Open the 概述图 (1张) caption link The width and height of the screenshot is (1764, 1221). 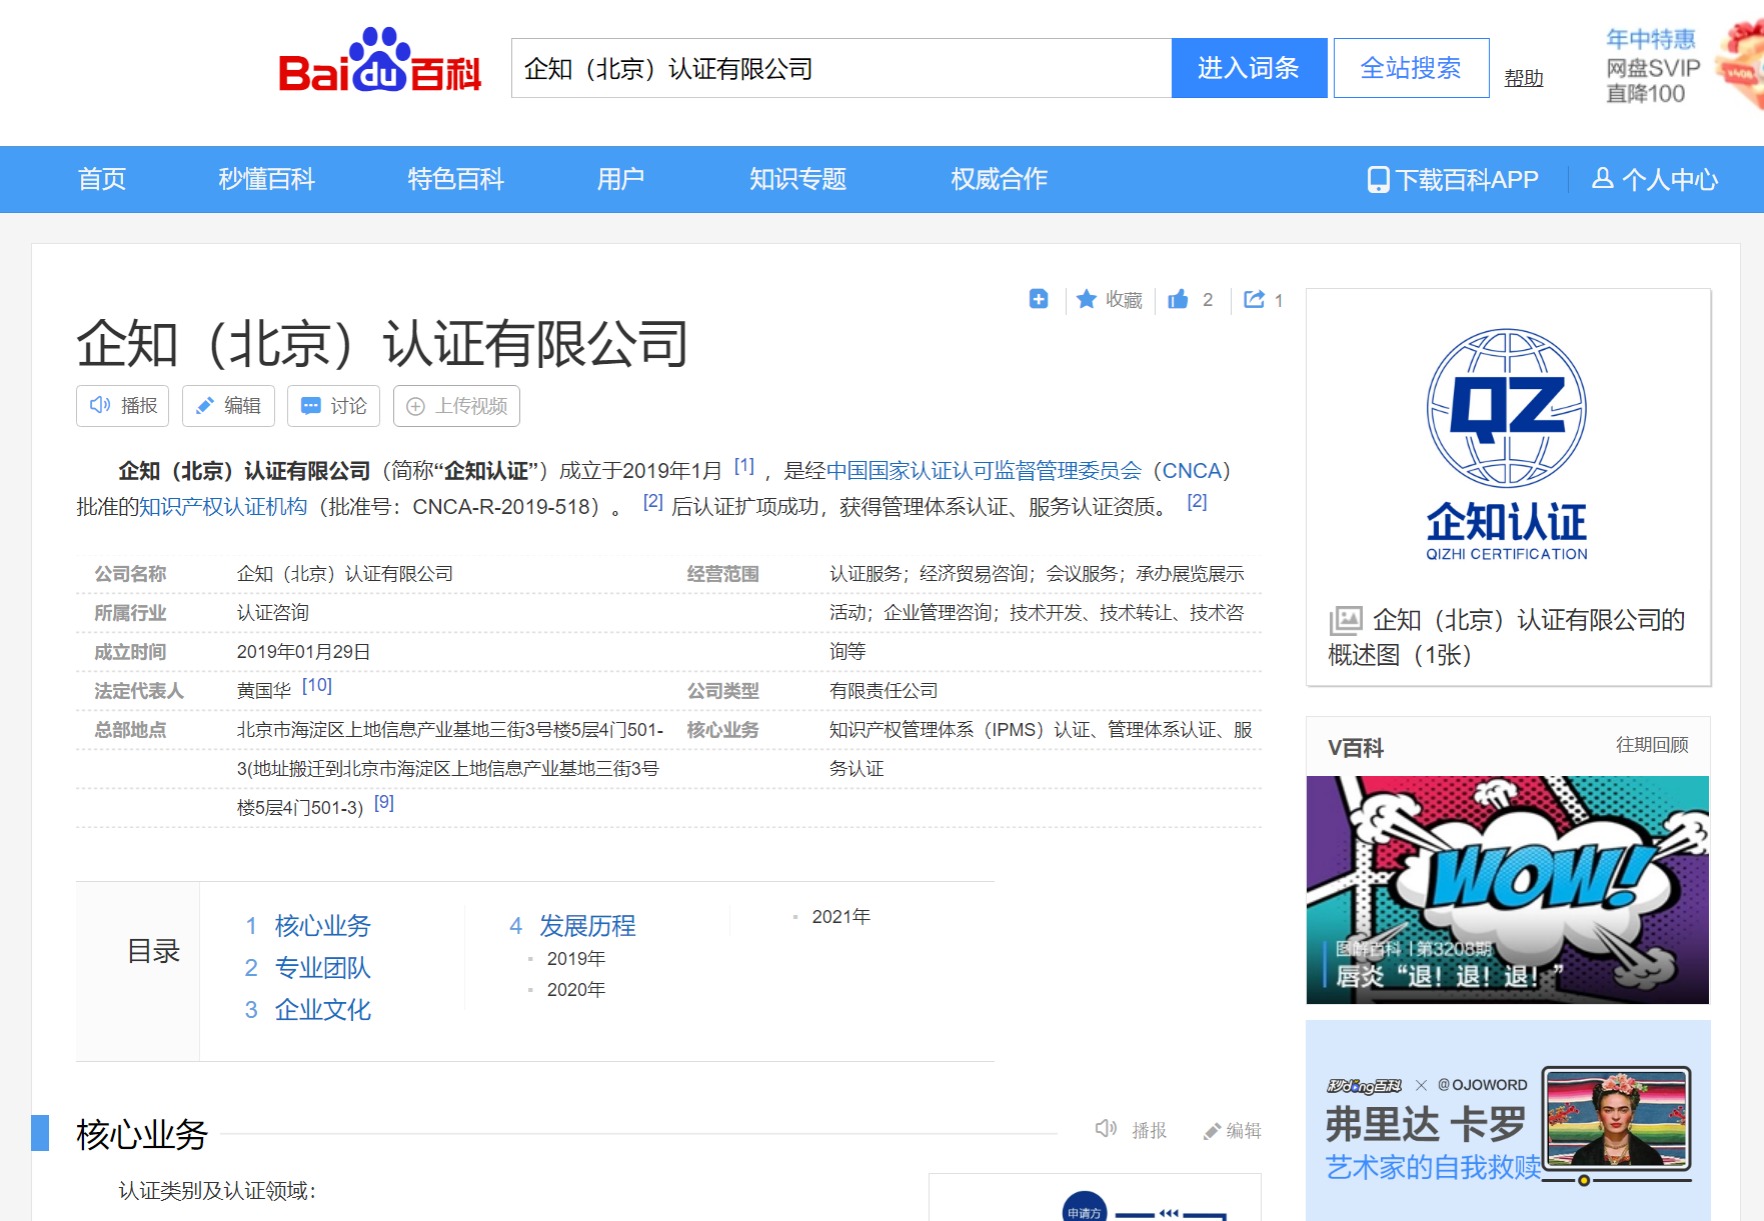tap(1506, 637)
